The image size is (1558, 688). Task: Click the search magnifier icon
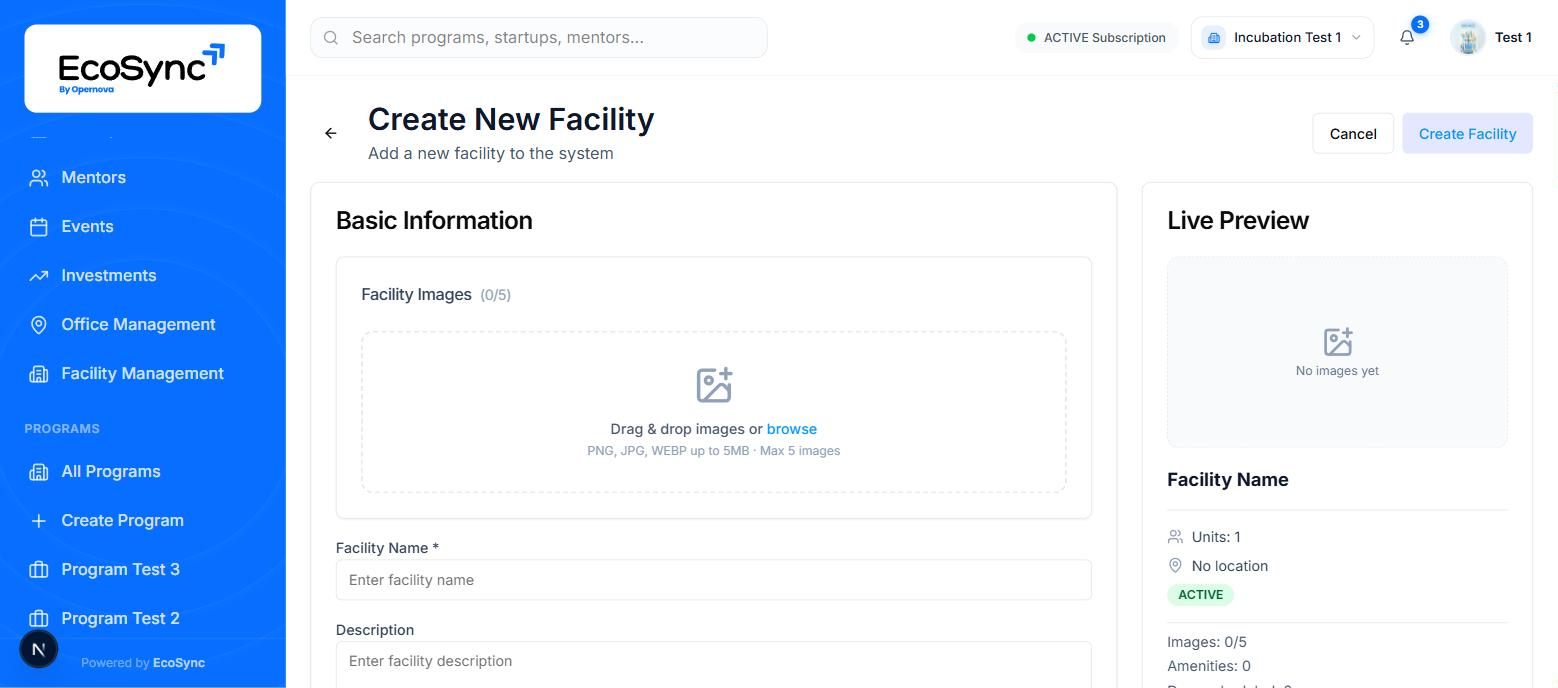(x=331, y=38)
